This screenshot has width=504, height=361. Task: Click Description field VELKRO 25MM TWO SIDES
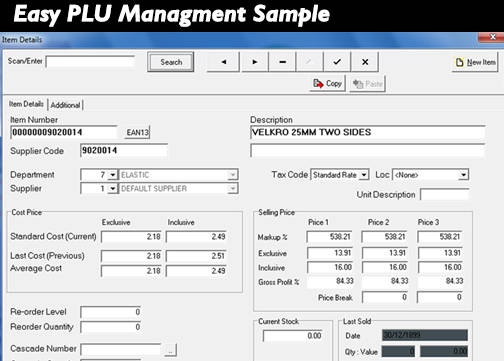coord(367,132)
